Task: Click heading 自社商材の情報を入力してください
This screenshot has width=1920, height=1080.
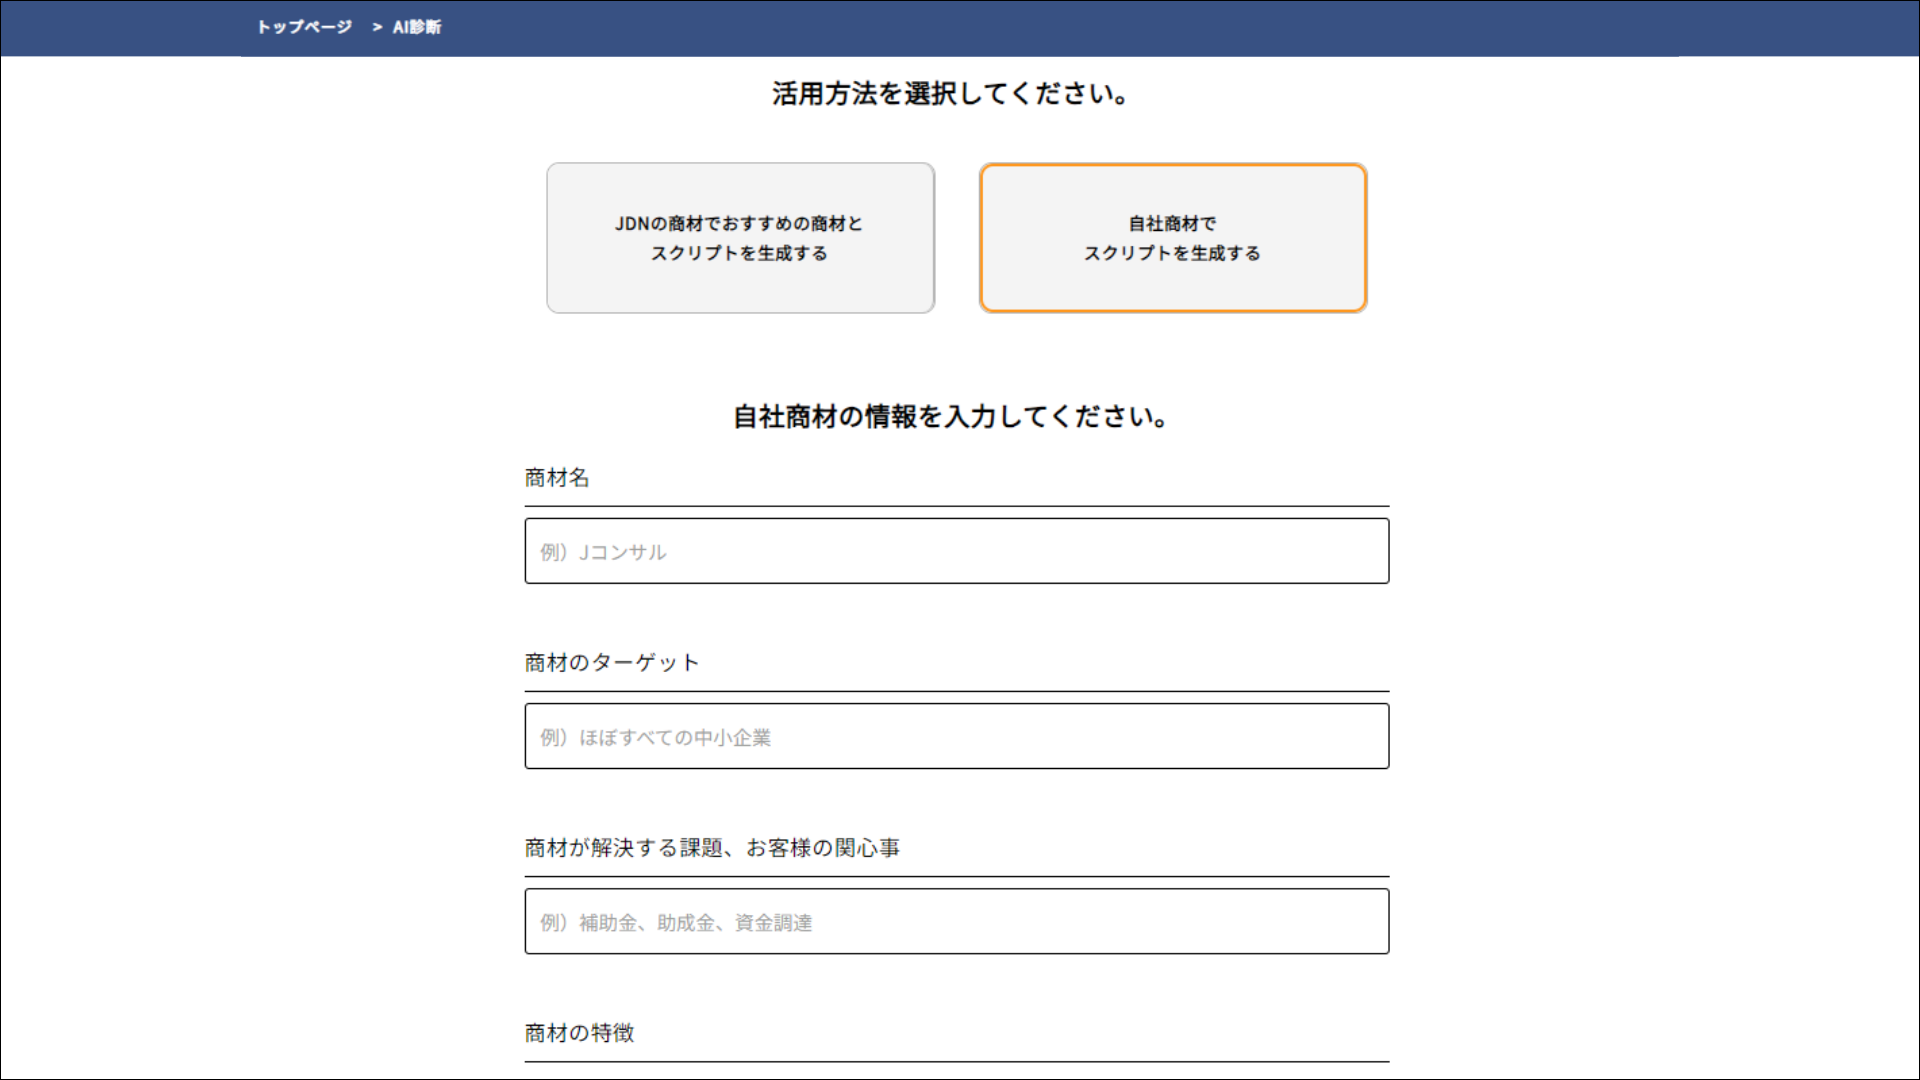Action: (950, 417)
